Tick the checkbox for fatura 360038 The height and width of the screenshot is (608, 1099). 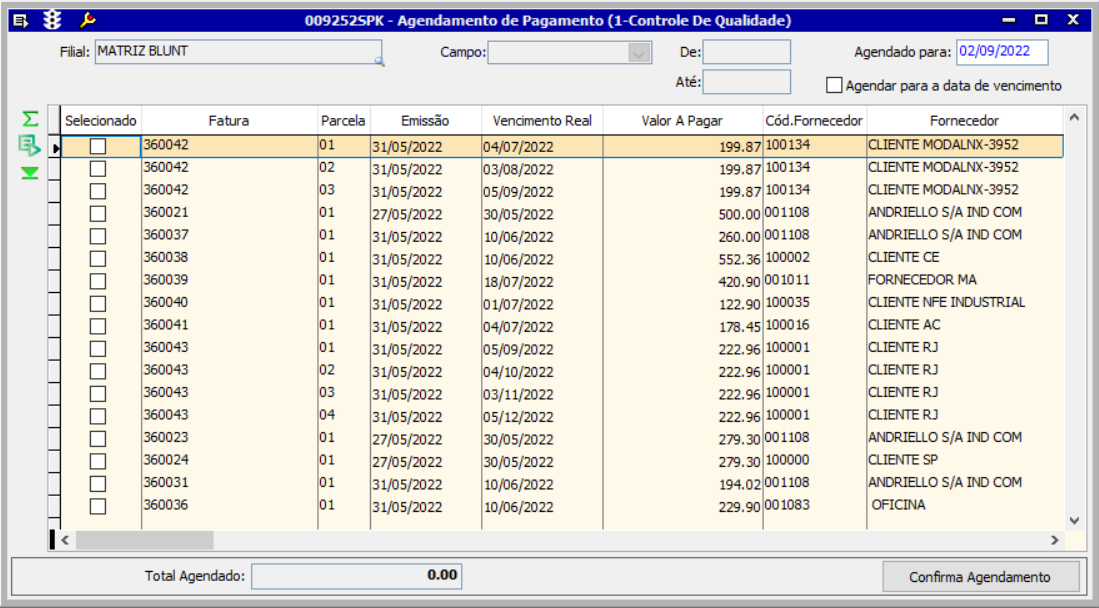(x=98, y=259)
